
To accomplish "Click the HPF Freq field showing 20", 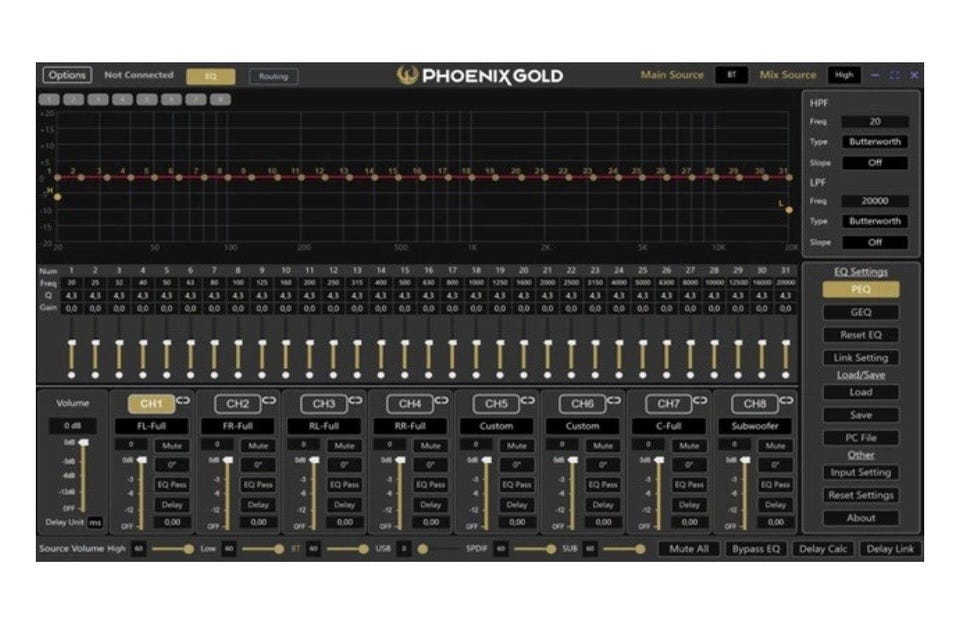I will click(875, 122).
